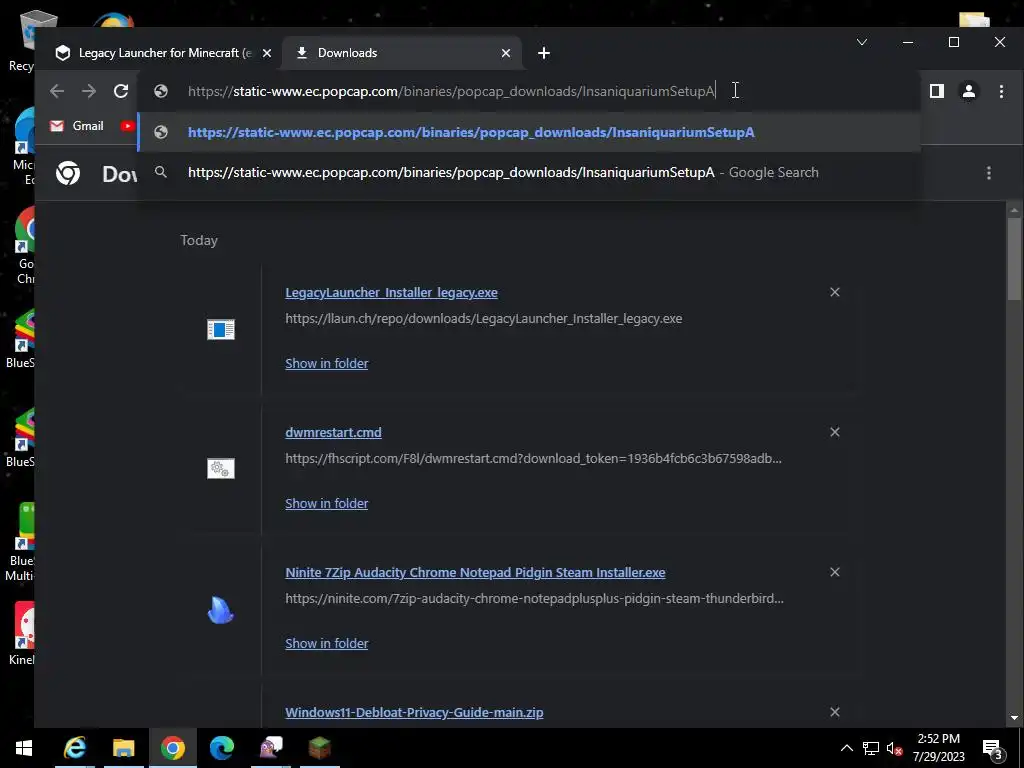Open LegacyLauncher_Installer_legacy.exe download
Viewport: 1024px width, 768px height.
click(x=391, y=293)
